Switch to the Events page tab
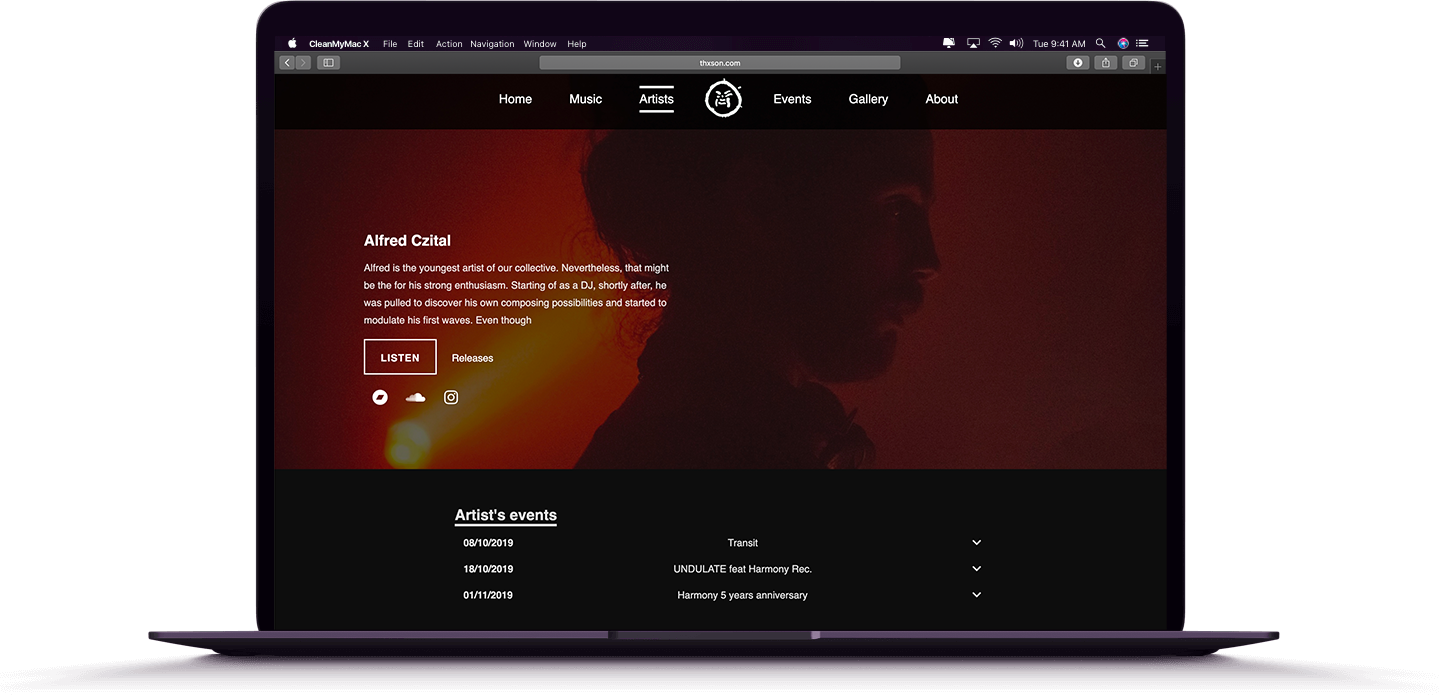The width and height of the screenshot is (1440, 695). click(x=792, y=99)
